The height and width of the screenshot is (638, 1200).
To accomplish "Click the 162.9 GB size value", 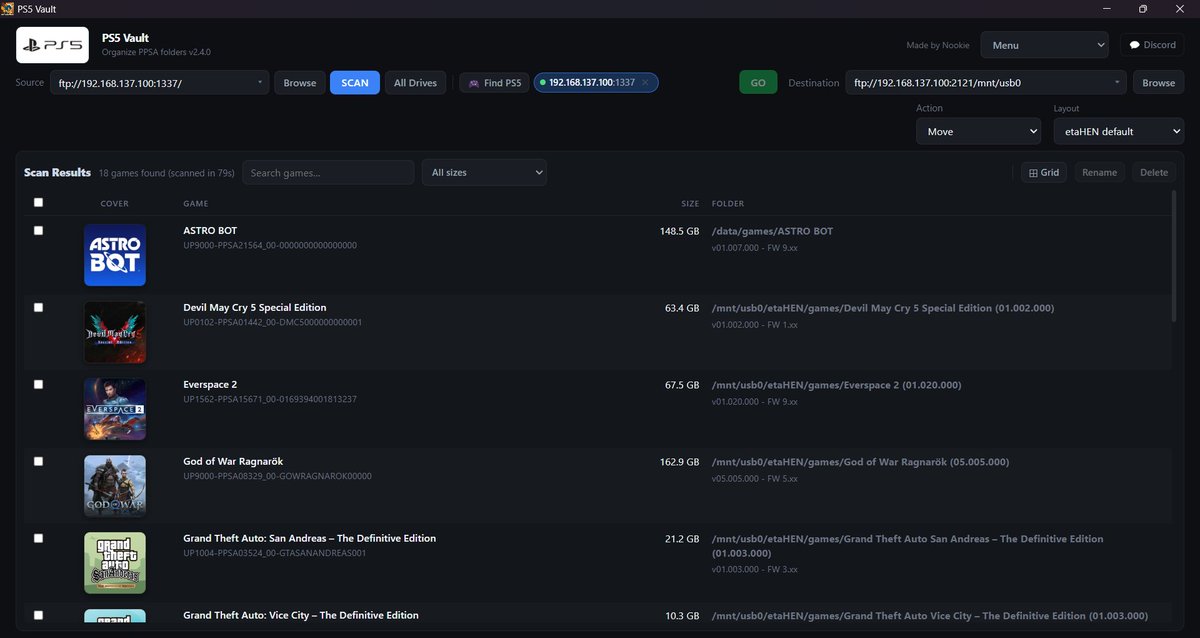I will pyautogui.click(x=680, y=462).
